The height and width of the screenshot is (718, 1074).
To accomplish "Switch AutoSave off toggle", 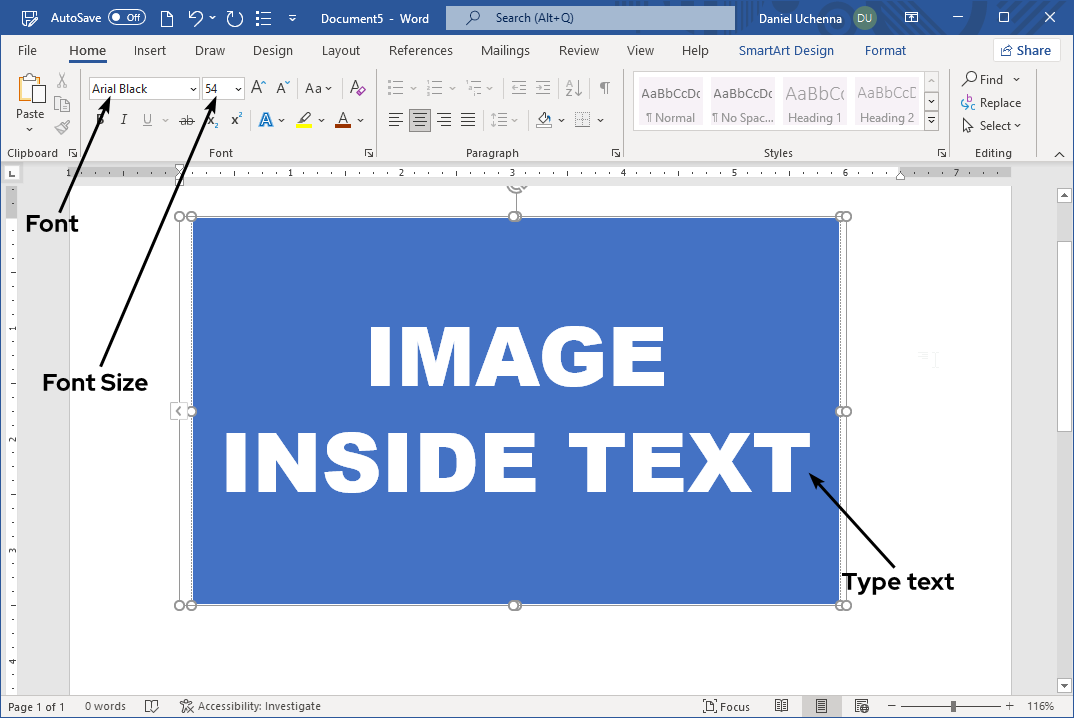I will (126, 17).
